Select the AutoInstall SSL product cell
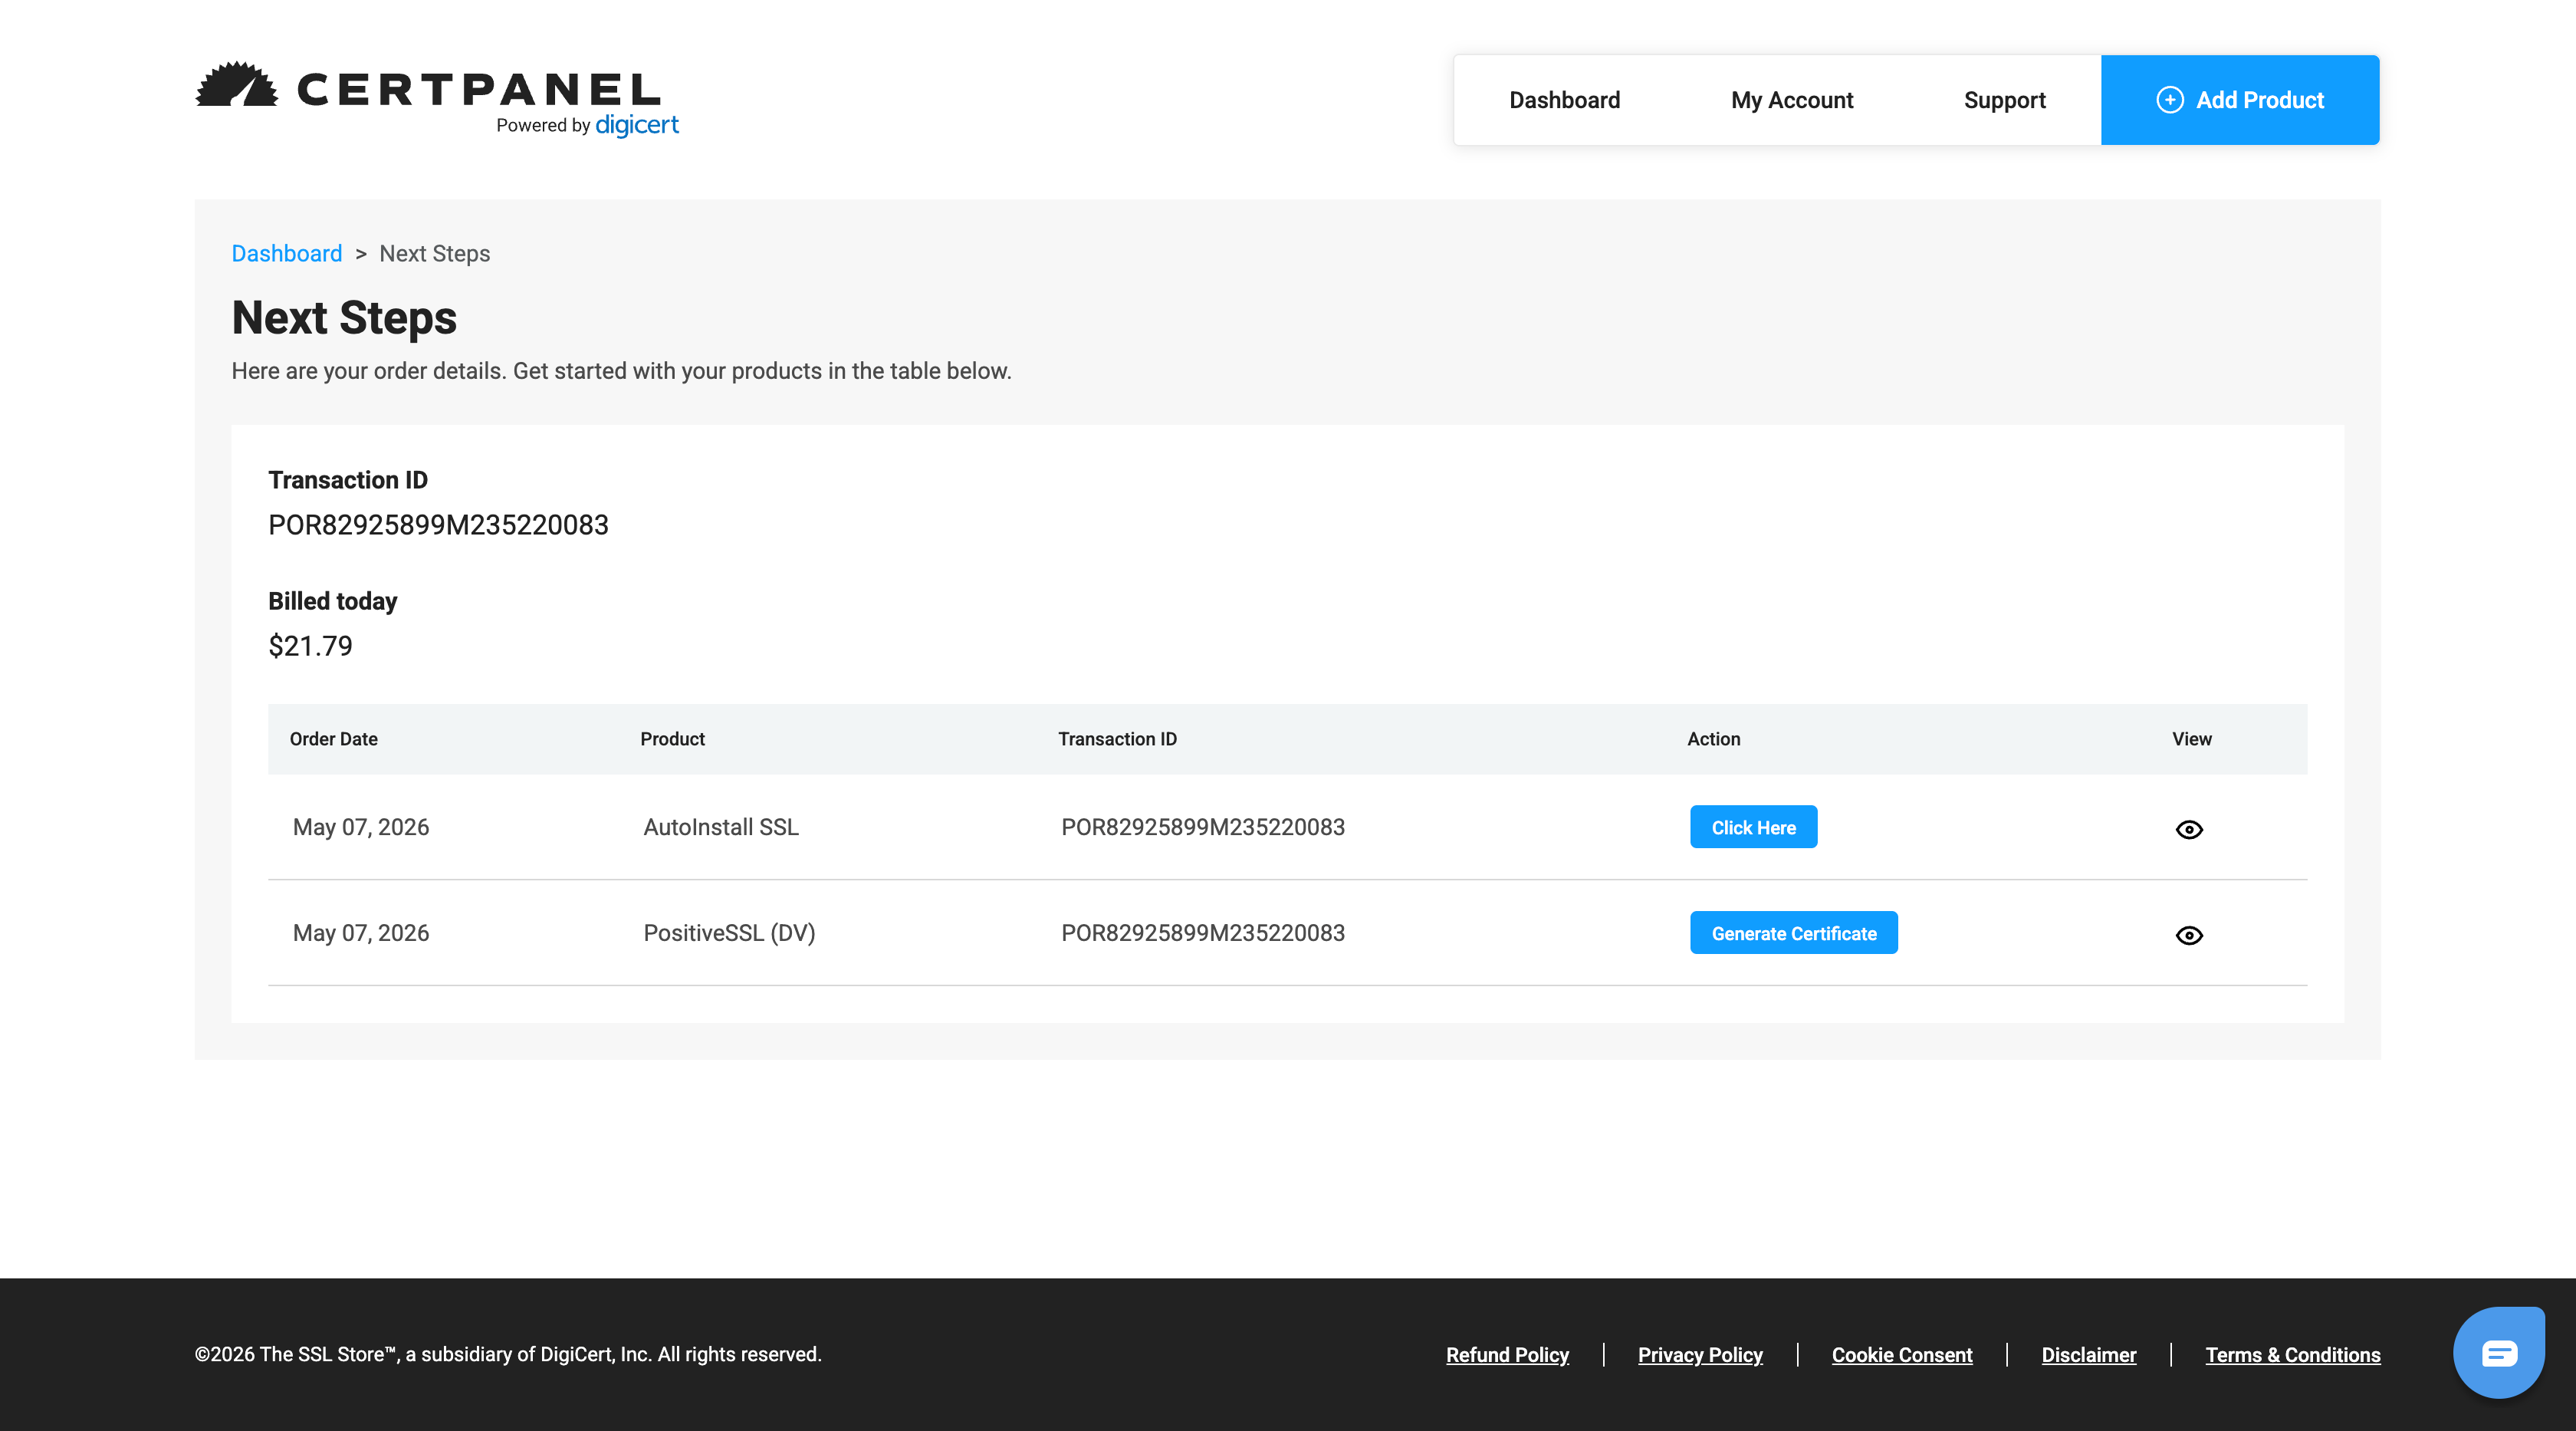 coord(721,827)
